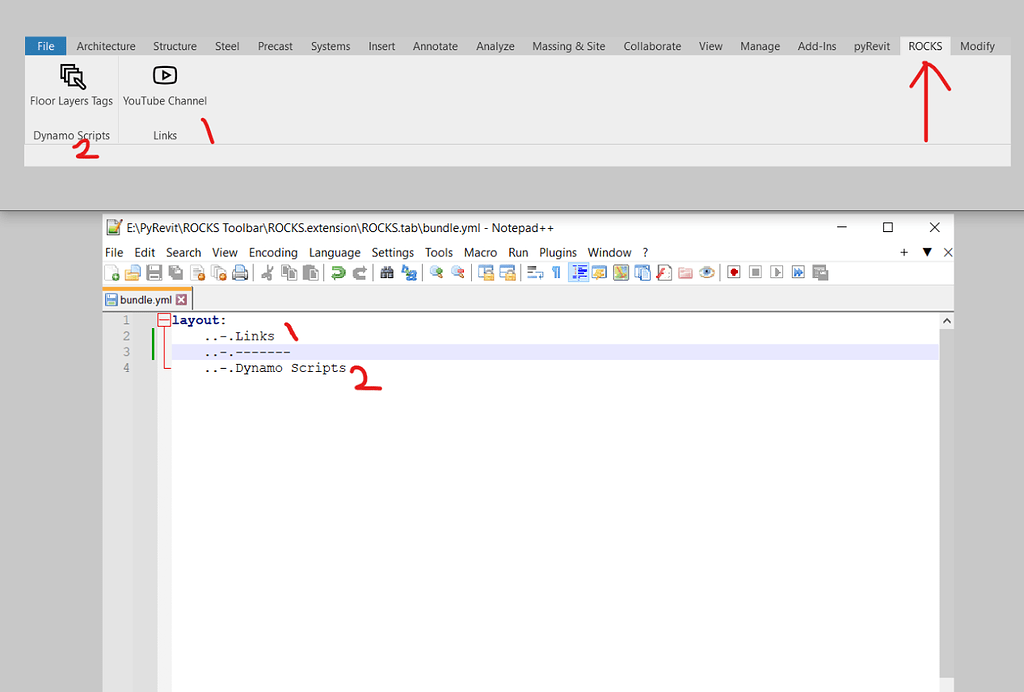Viewport: 1024px width, 692px height.
Task: Open the Macro menu
Action: pyautogui.click(x=480, y=252)
